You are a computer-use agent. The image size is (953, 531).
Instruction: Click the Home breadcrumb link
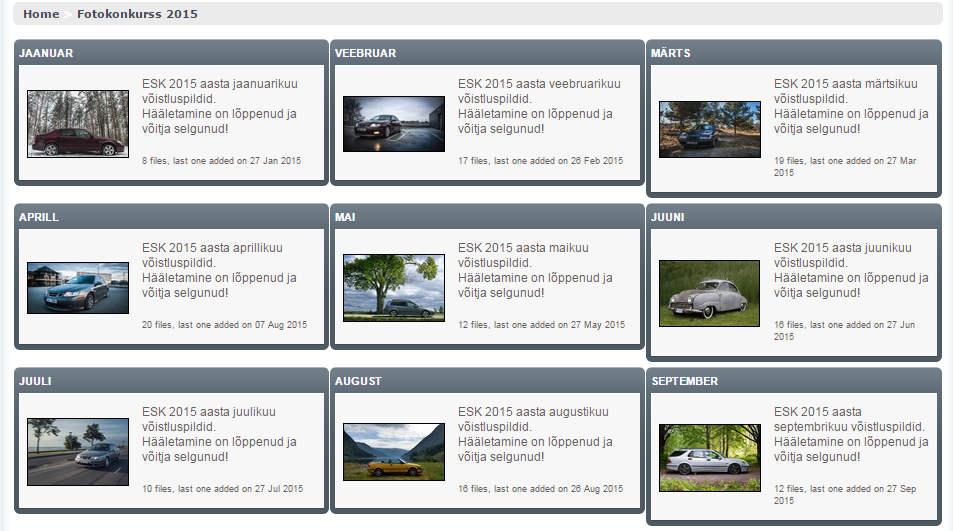[x=41, y=14]
